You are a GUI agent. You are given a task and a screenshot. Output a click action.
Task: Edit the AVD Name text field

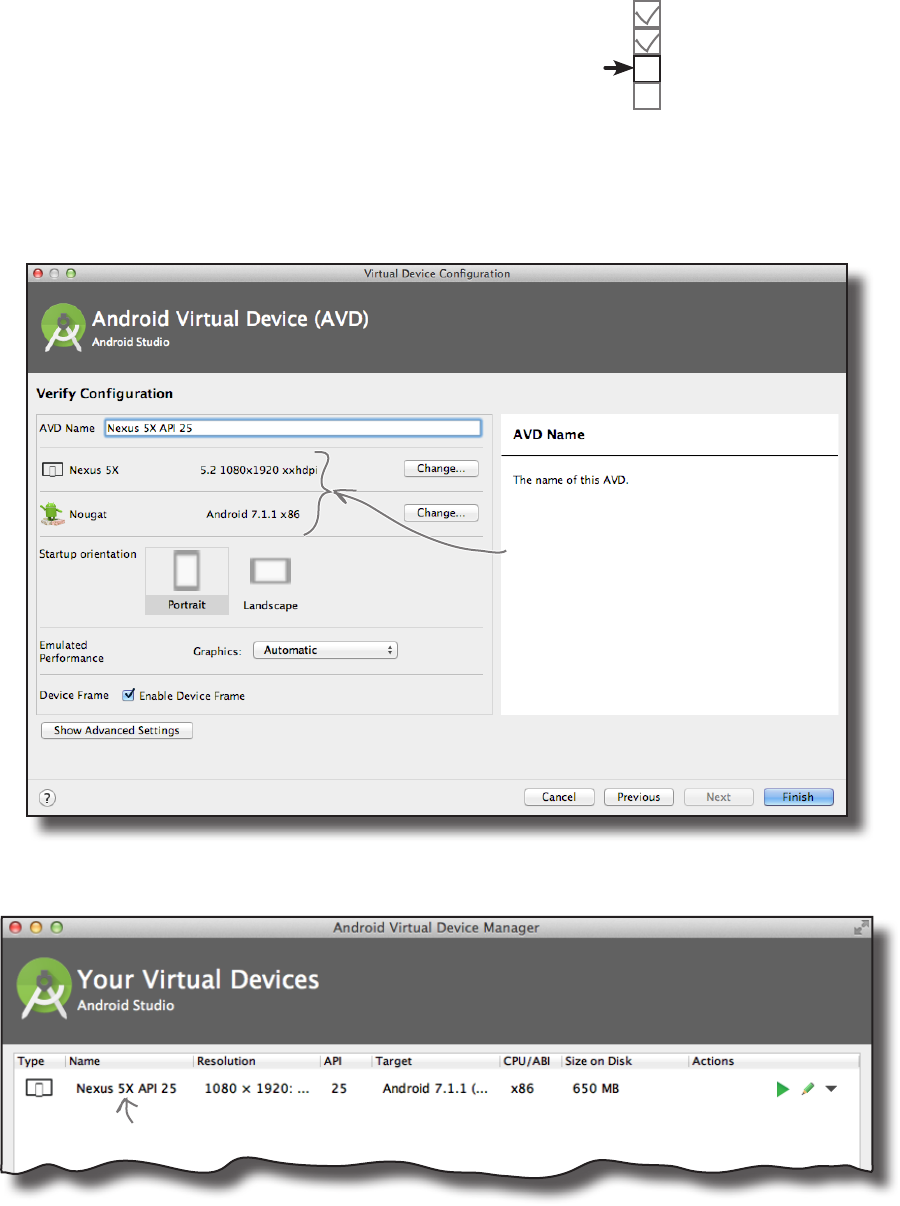[293, 427]
